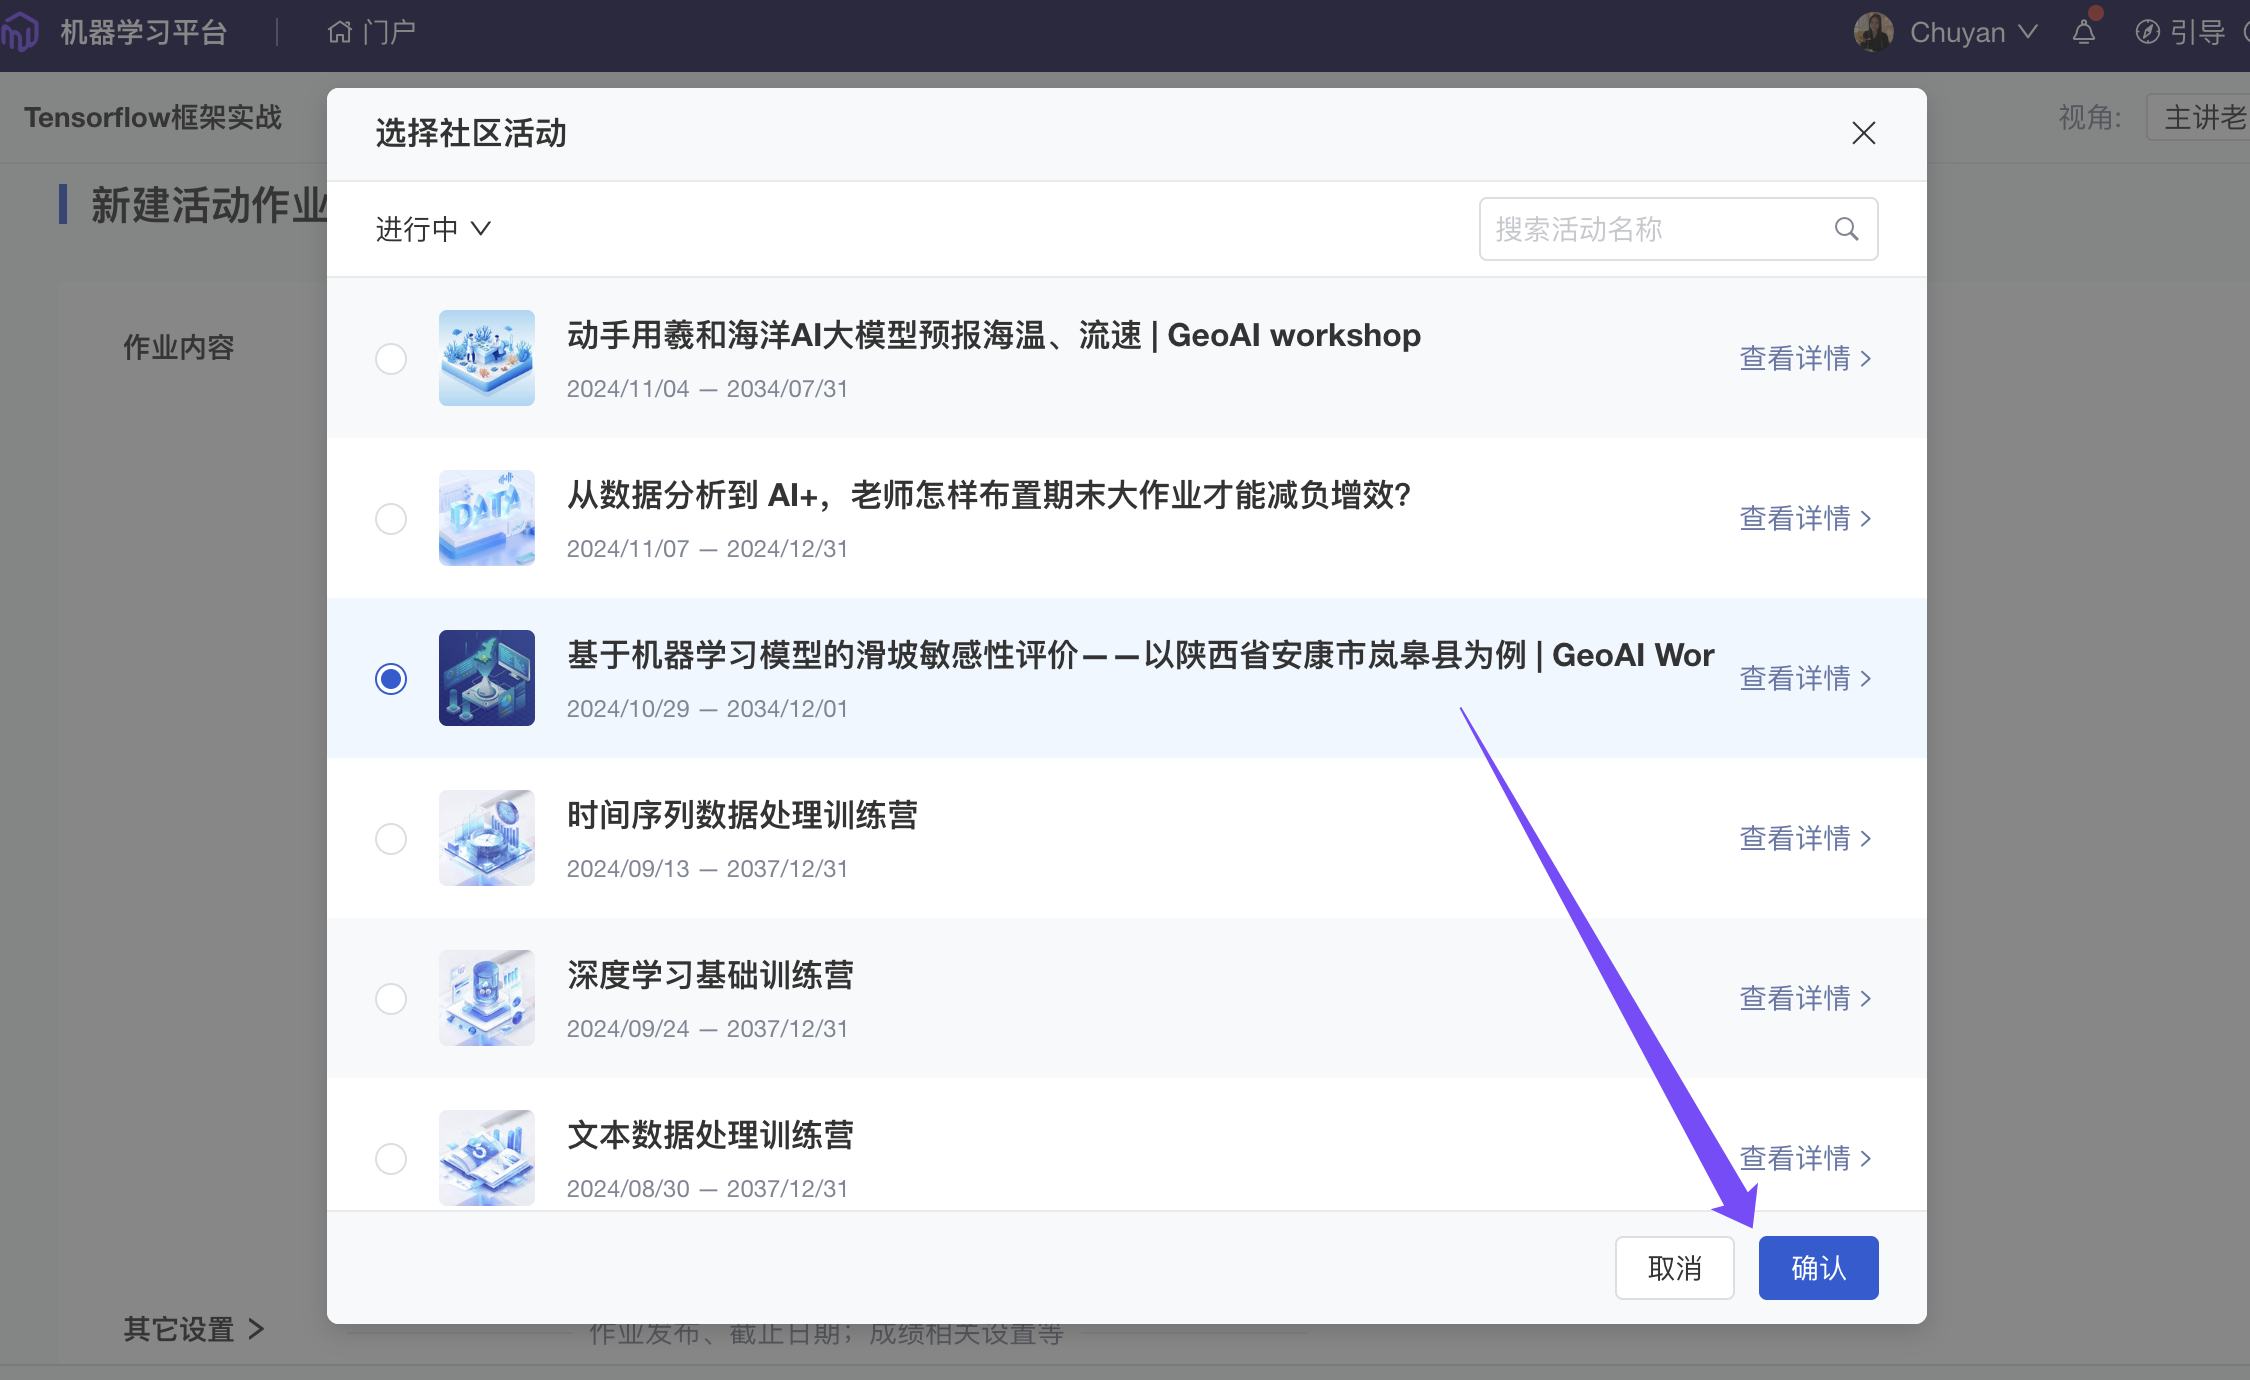2250x1380 pixels.
Task: Close the community activity dialog
Action: [1863, 133]
